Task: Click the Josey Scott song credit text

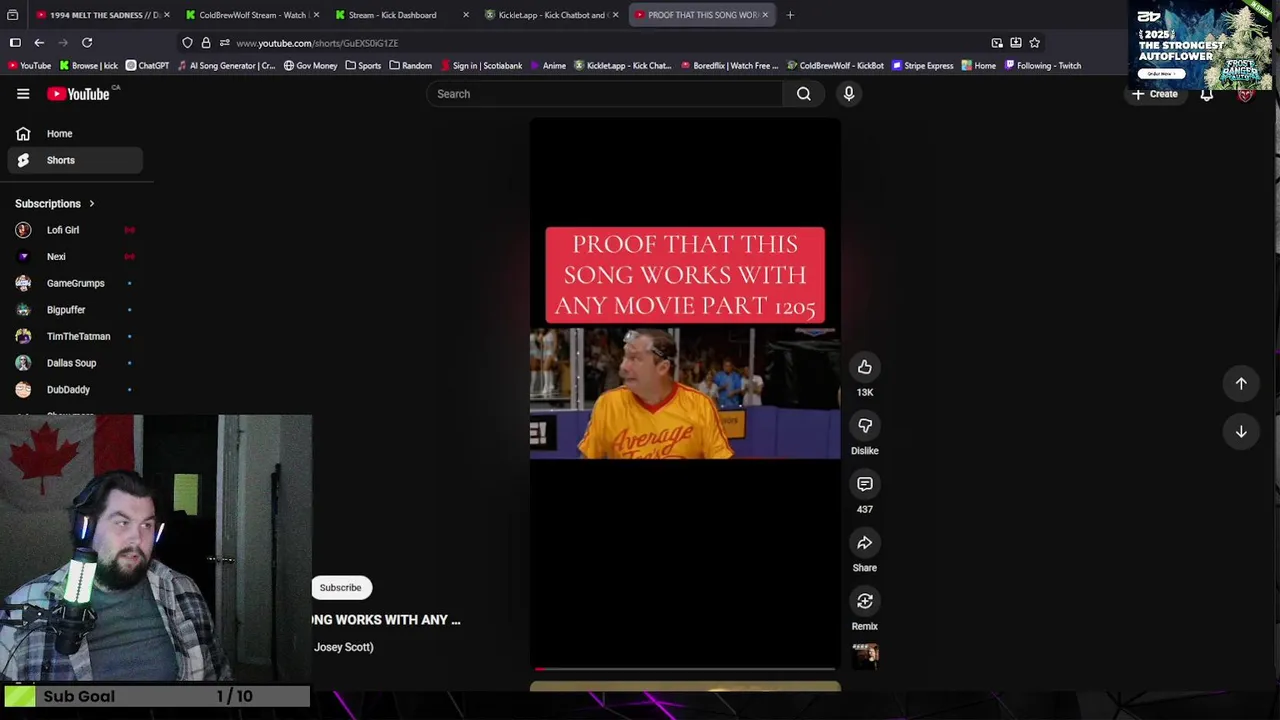Action: 343,647
